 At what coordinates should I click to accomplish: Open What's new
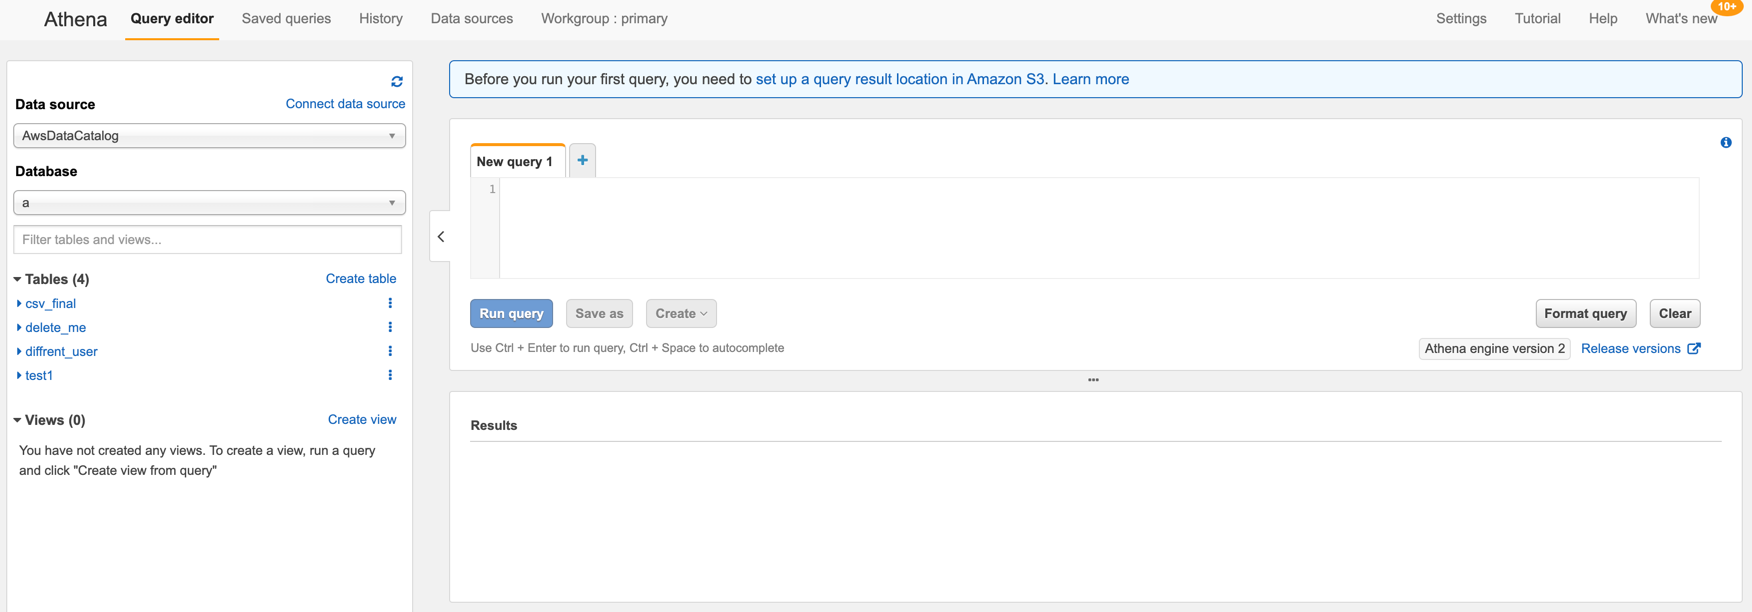[x=1681, y=19]
